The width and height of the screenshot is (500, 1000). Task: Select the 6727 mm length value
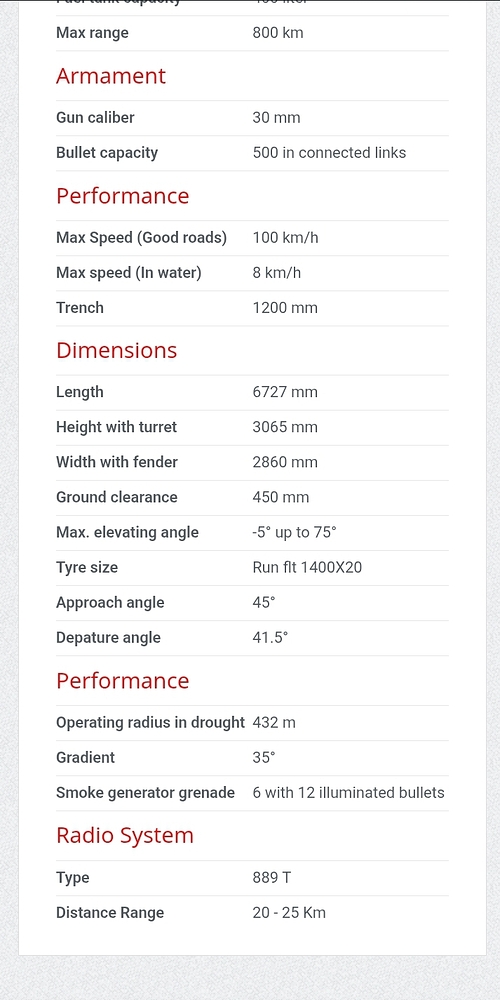pos(285,392)
